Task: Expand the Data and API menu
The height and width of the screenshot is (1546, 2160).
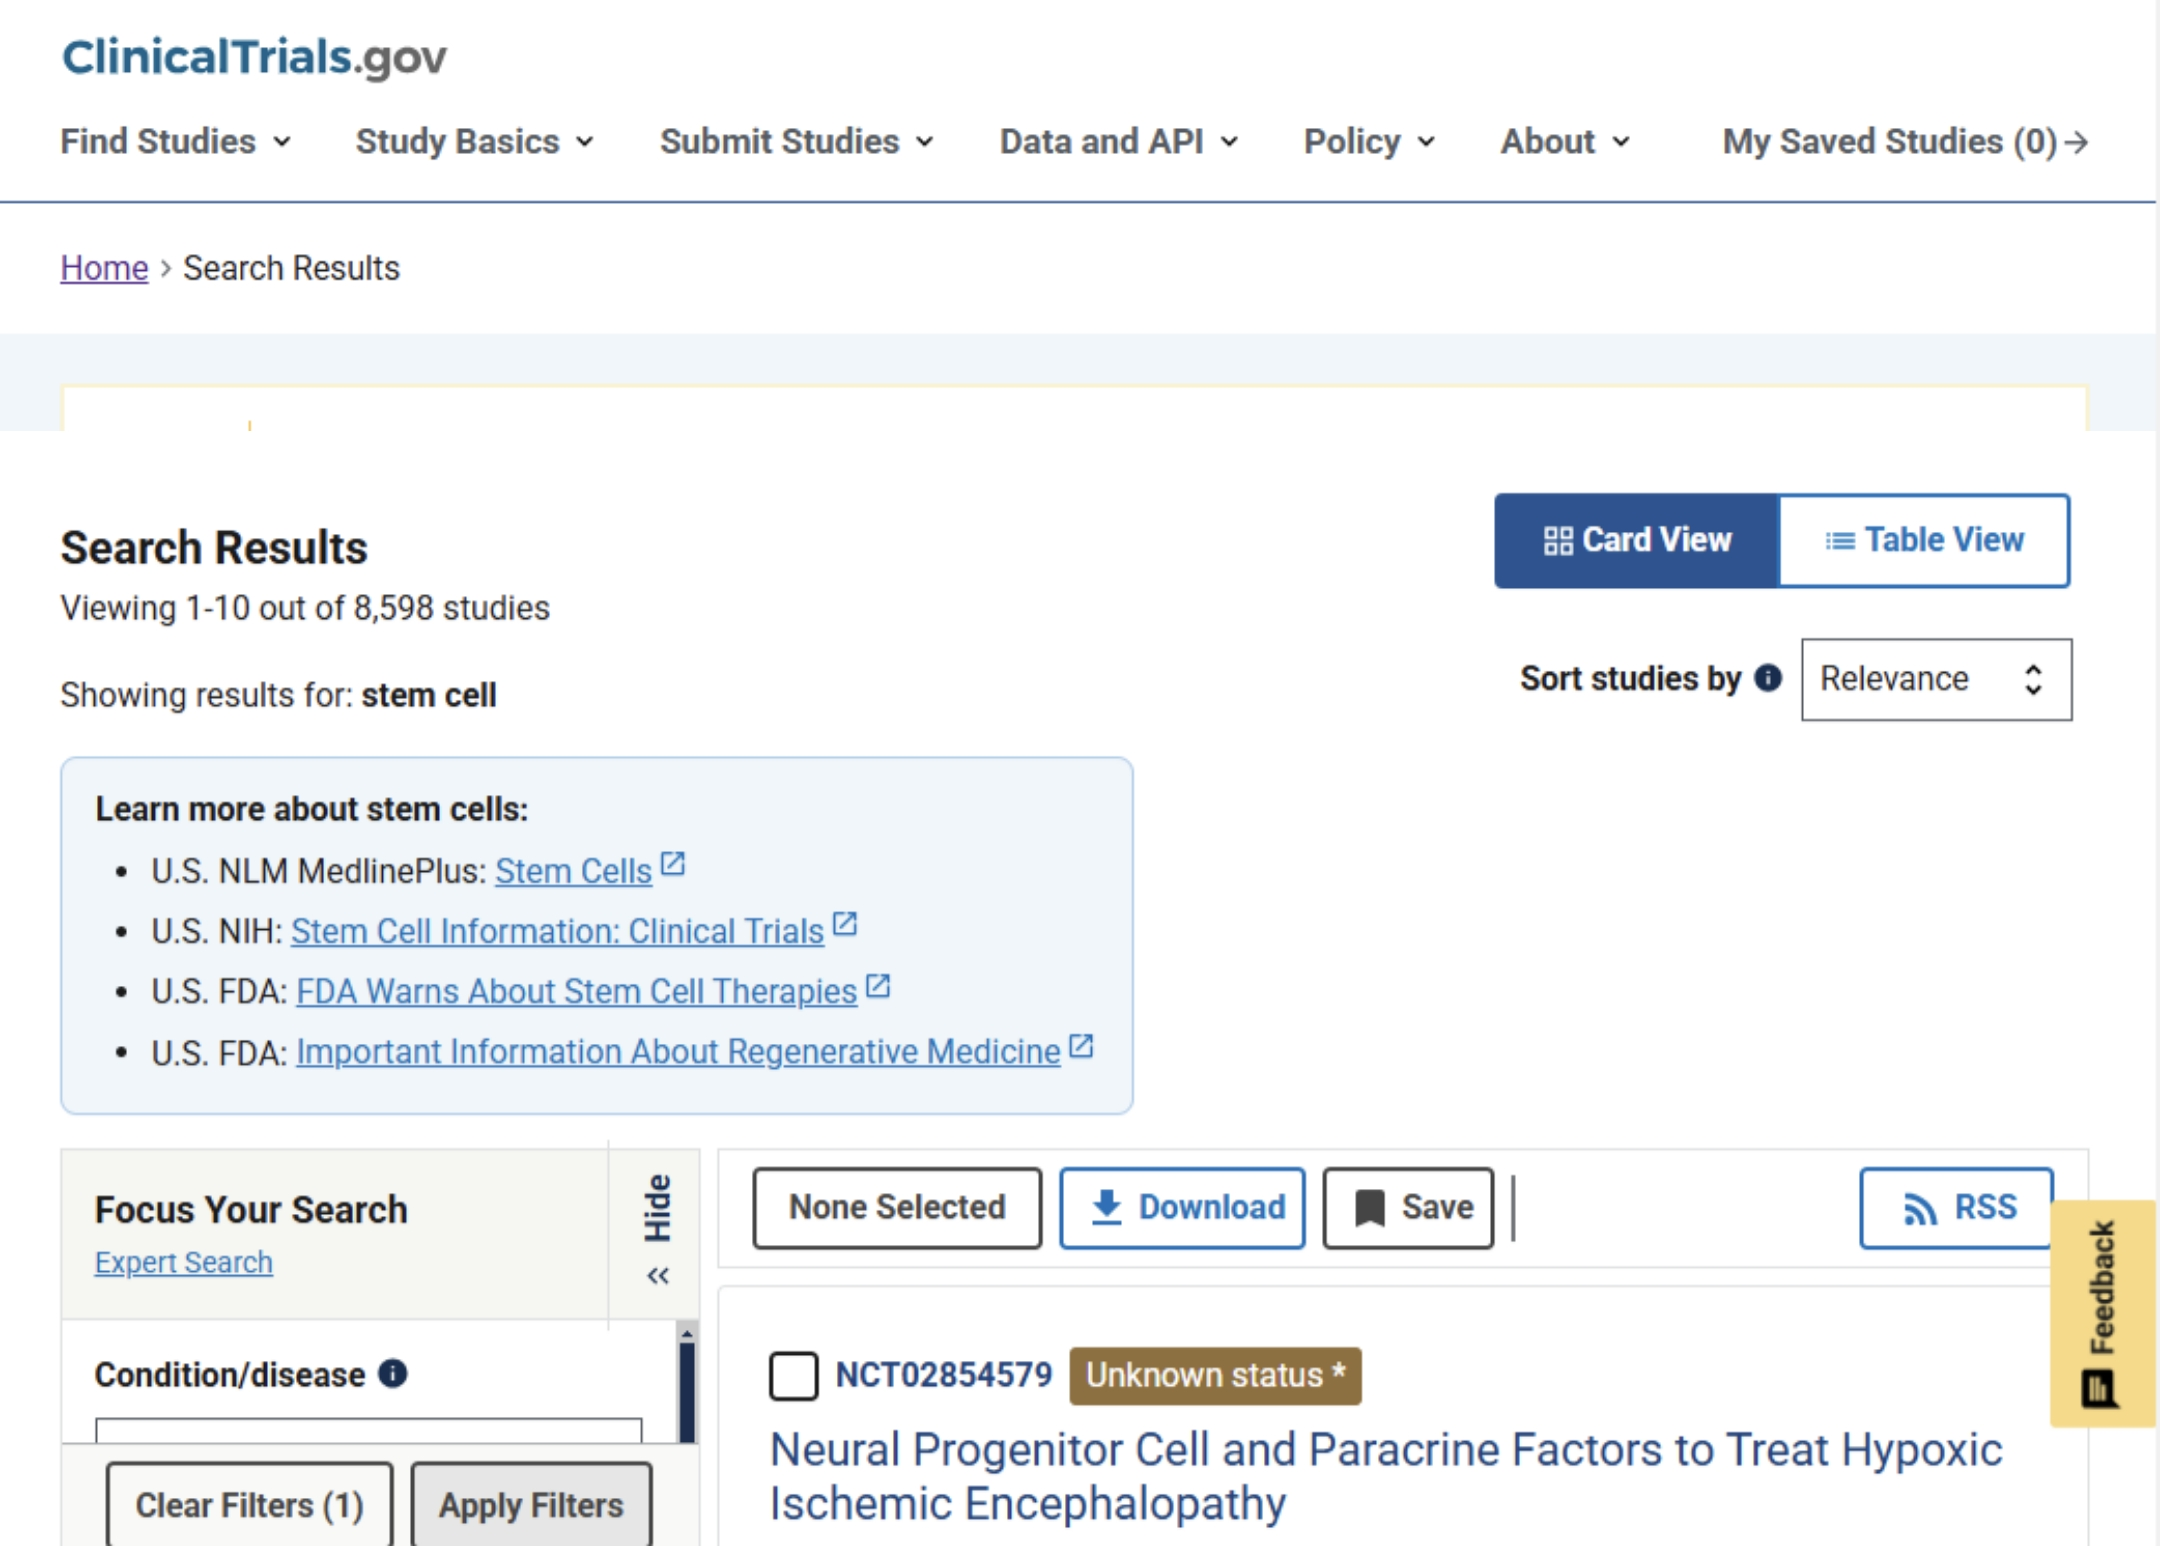Action: 1118,141
